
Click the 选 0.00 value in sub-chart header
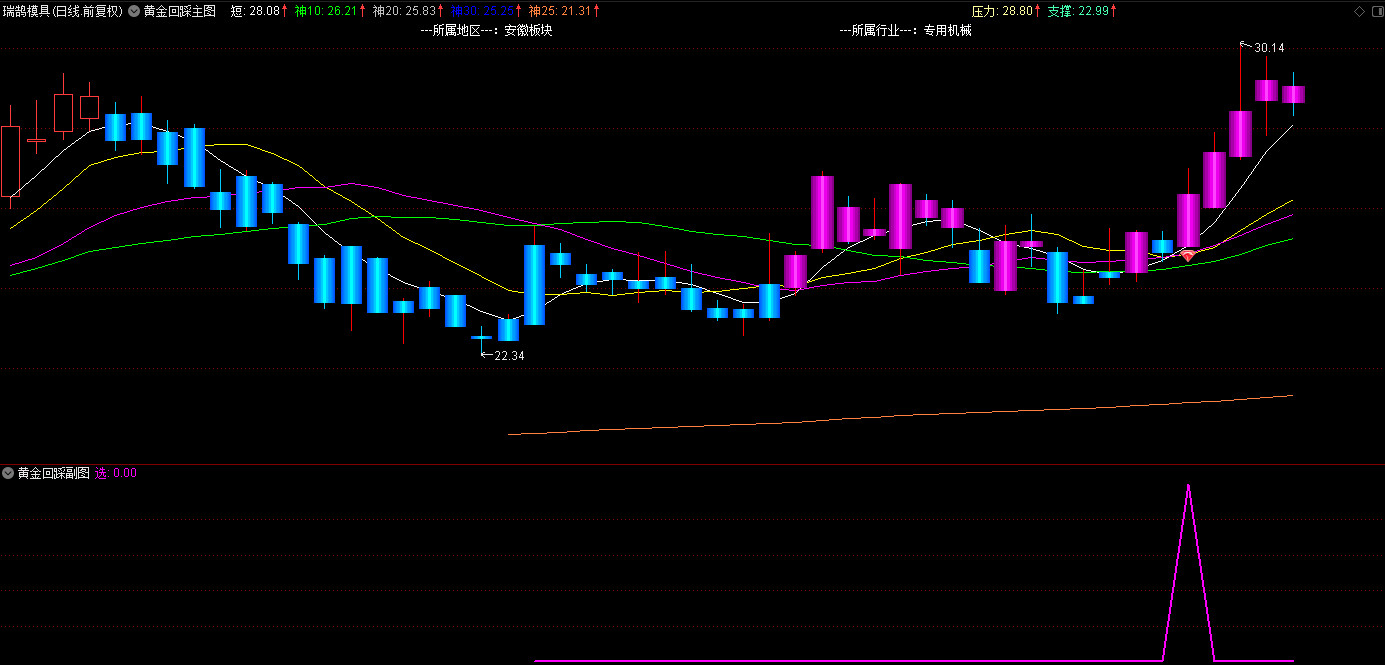pyautogui.click(x=116, y=473)
